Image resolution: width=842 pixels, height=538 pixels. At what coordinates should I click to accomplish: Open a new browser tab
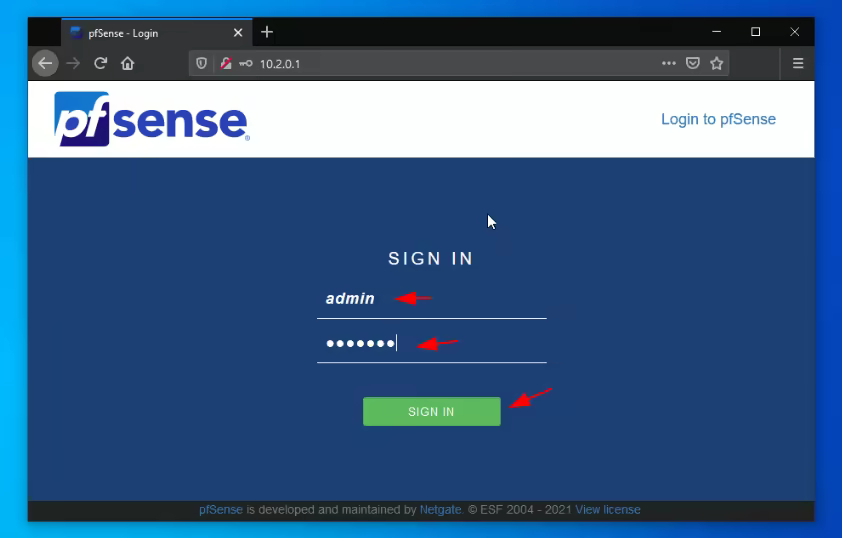pos(267,32)
